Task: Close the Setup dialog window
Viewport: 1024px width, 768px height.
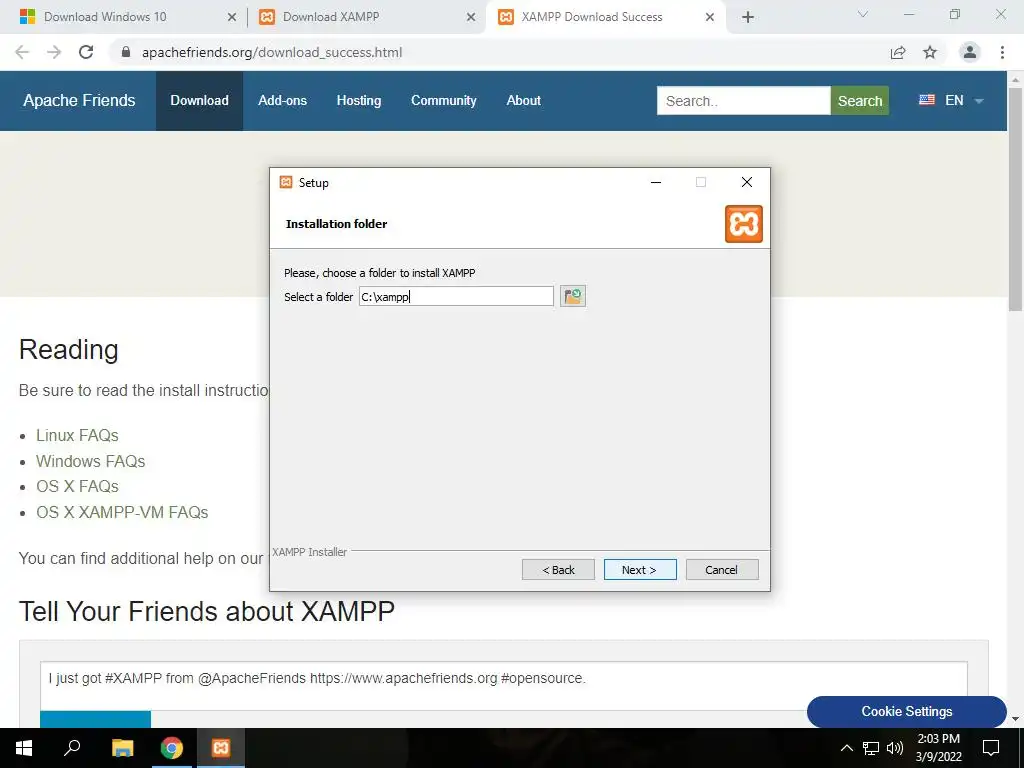Action: 746,182
